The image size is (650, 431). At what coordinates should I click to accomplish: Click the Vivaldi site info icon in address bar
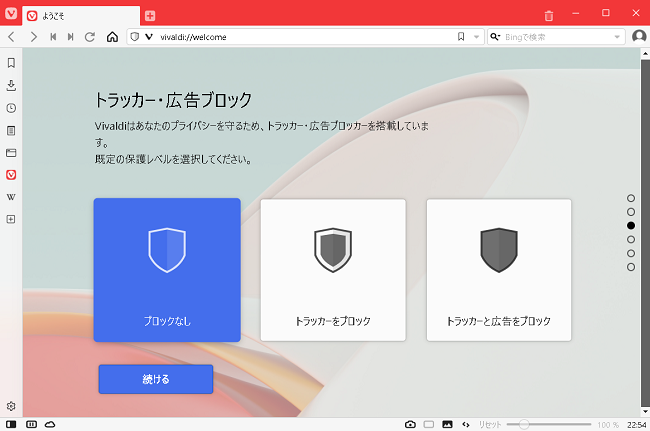click(149, 37)
